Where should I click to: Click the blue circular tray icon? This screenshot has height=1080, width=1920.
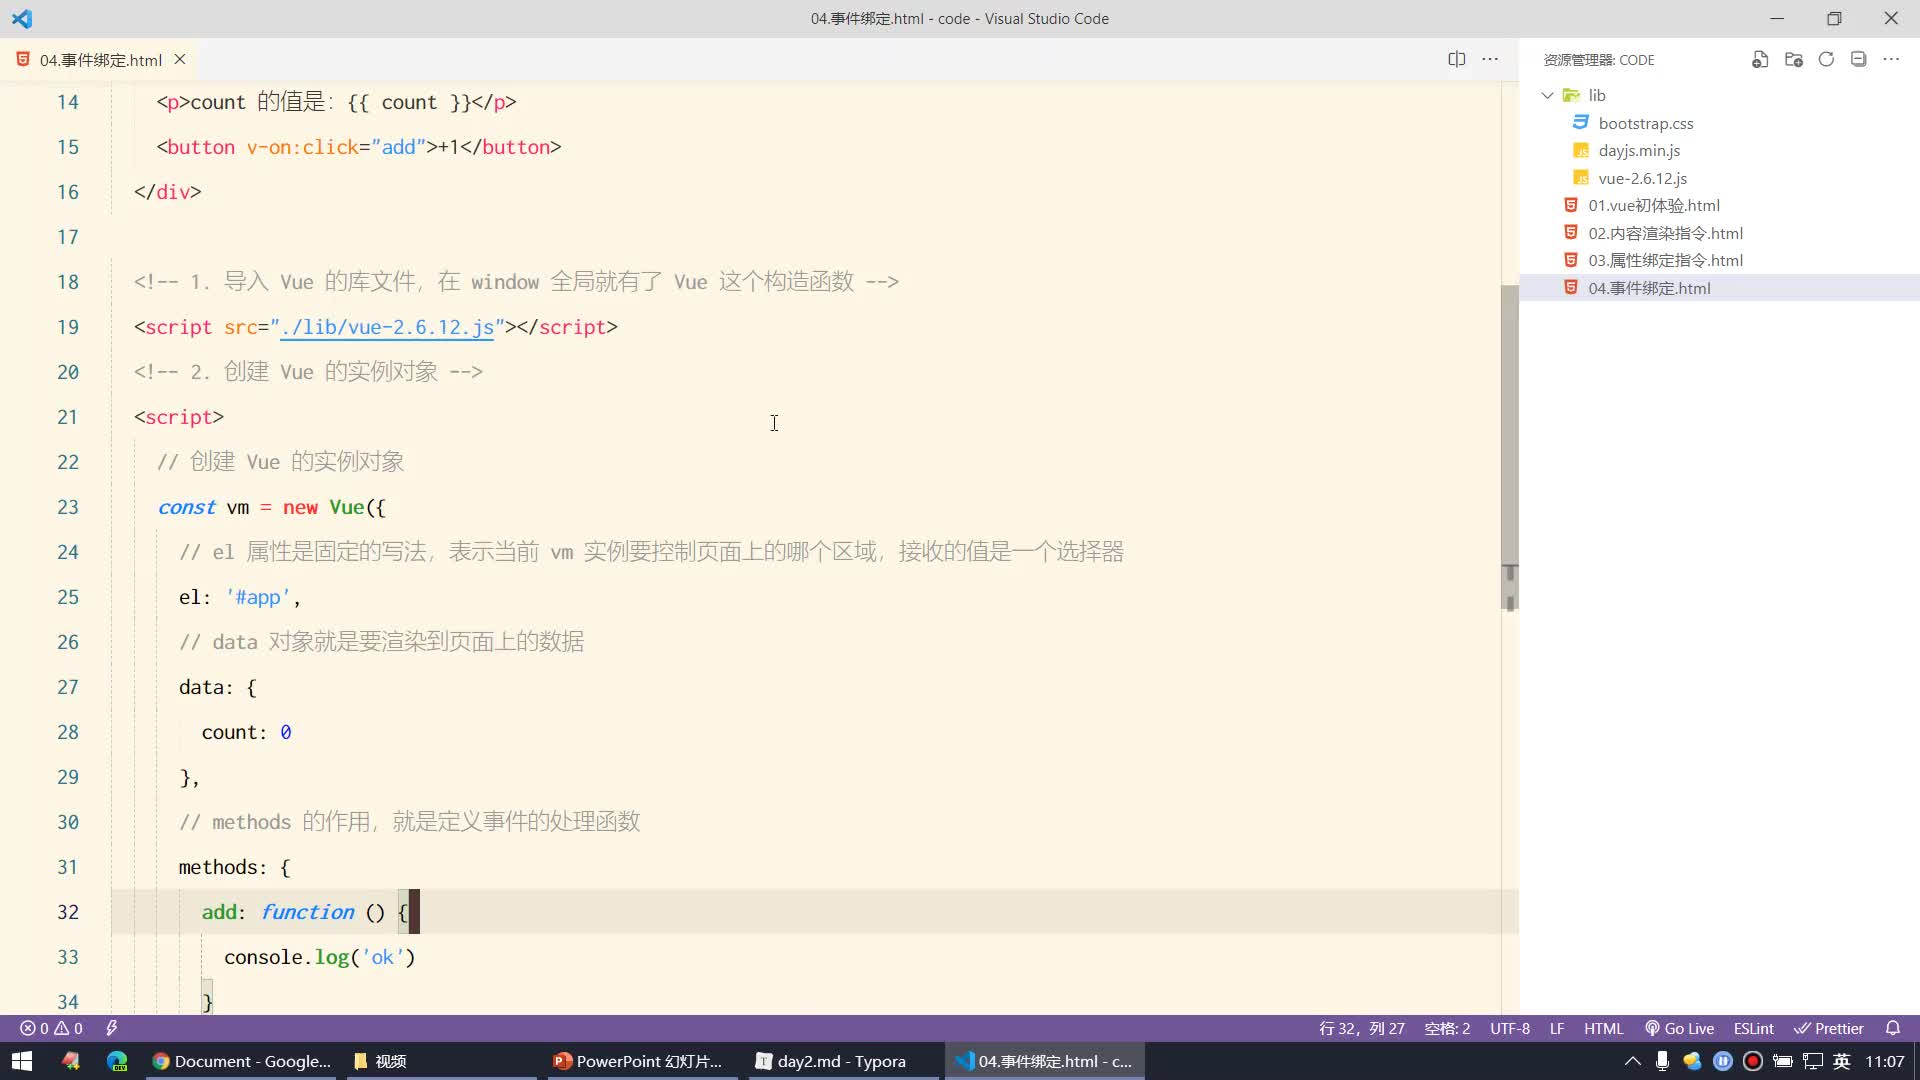(1722, 1061)
